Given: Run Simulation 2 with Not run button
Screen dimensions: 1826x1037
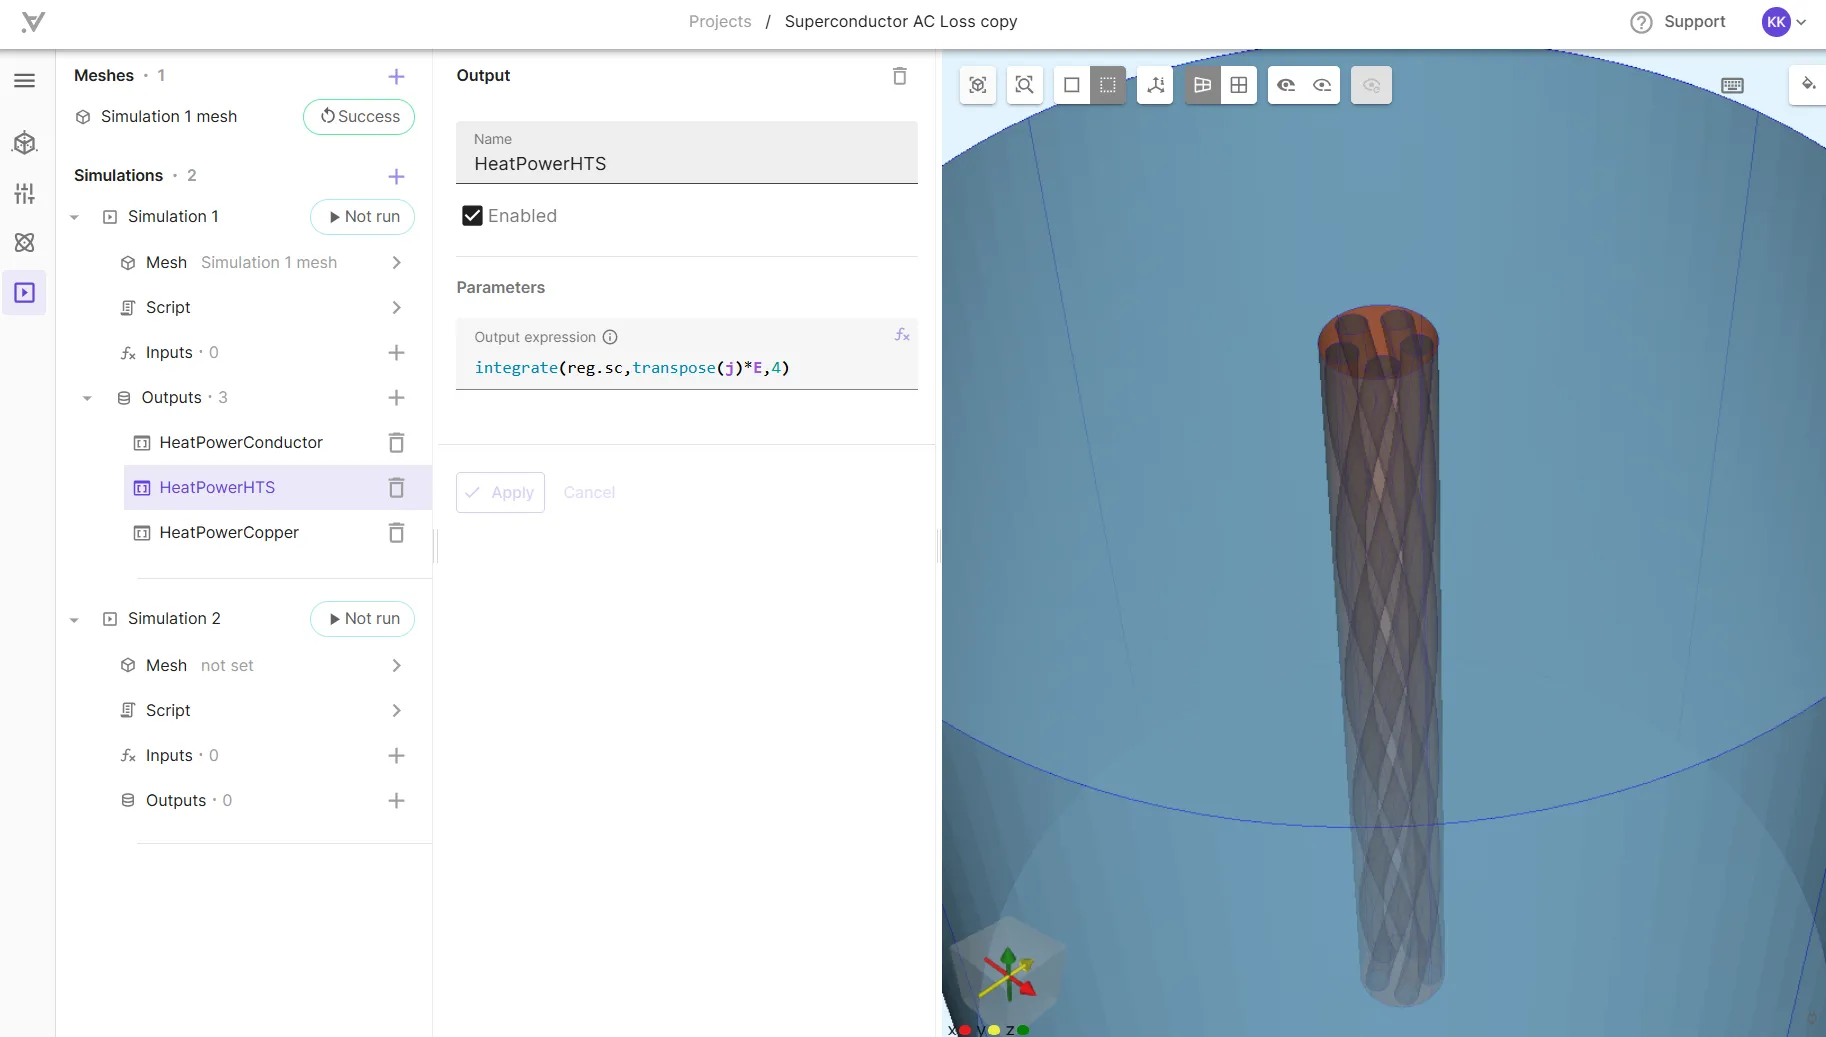Looking at the screenshot, I should pyautogui.click(x=362, y=618).
